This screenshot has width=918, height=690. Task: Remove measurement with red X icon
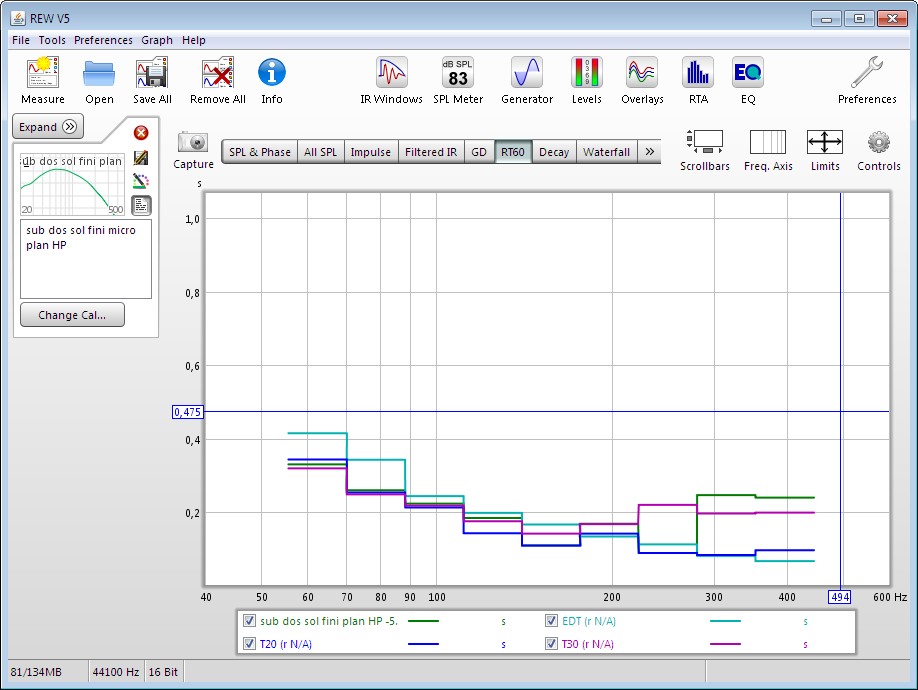141,133
